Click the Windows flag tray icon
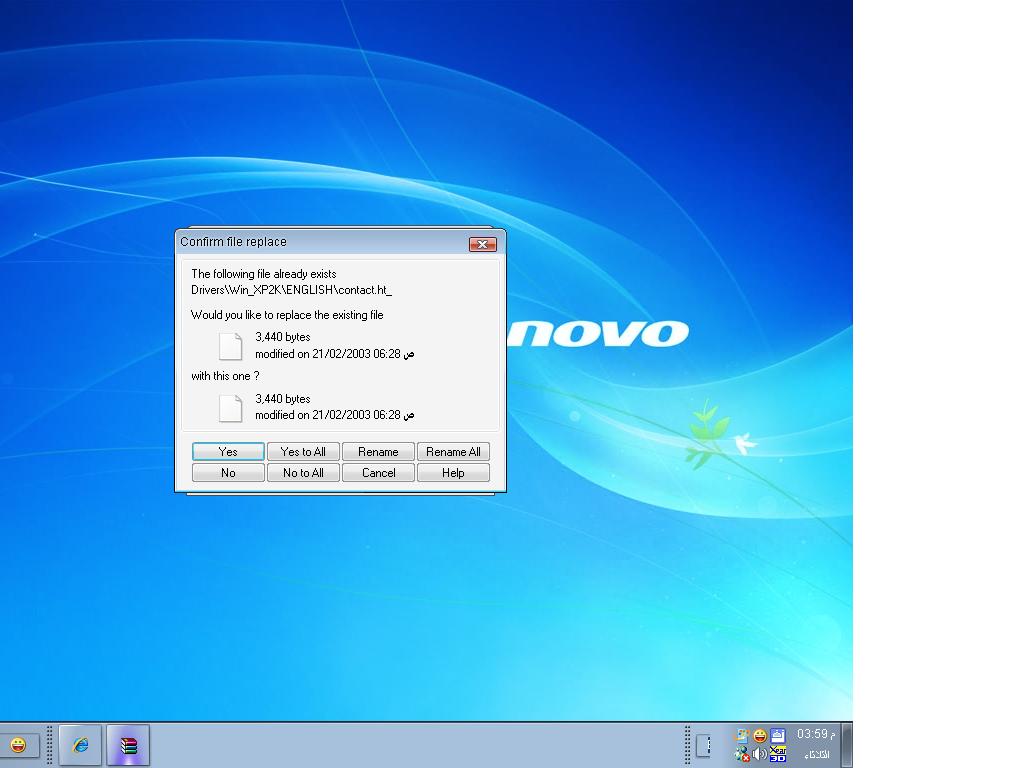 tap(741, 736)
